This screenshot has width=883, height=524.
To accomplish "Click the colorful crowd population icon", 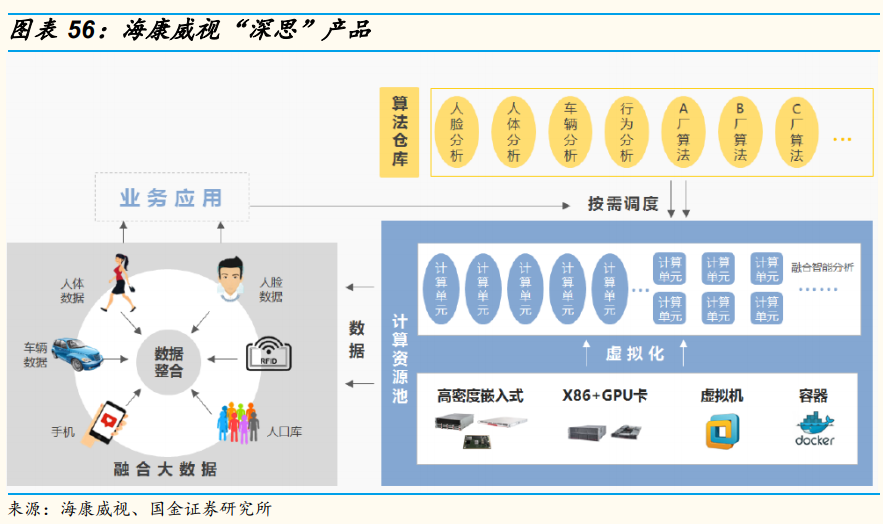I will pos(238,422).
